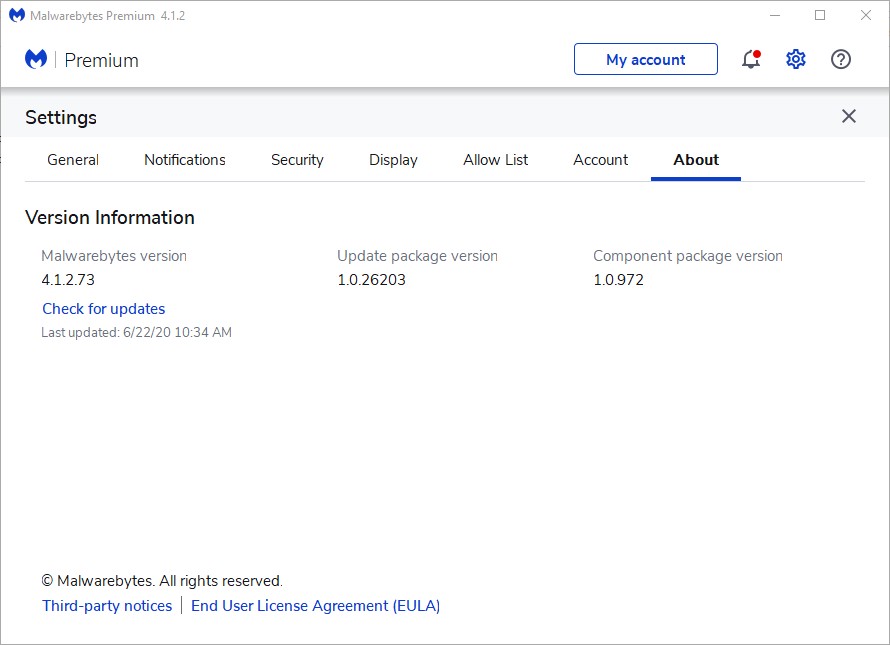Switch to the General tab
The height and width of the screenshot is (645, 890).
click(73, 160)
